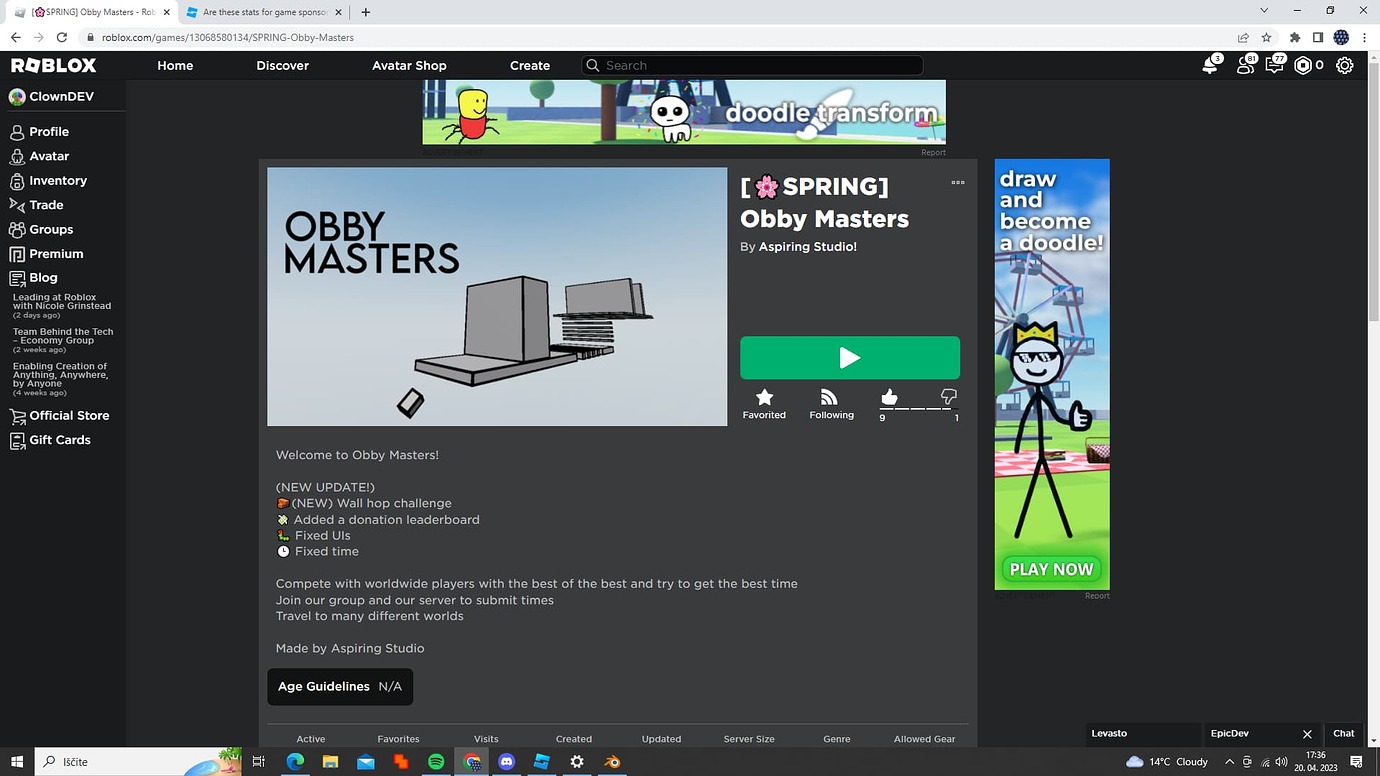This screenshot has width=1380, height=776.
Task: Open Roblox notifications bell
Action: [1209, 64]
